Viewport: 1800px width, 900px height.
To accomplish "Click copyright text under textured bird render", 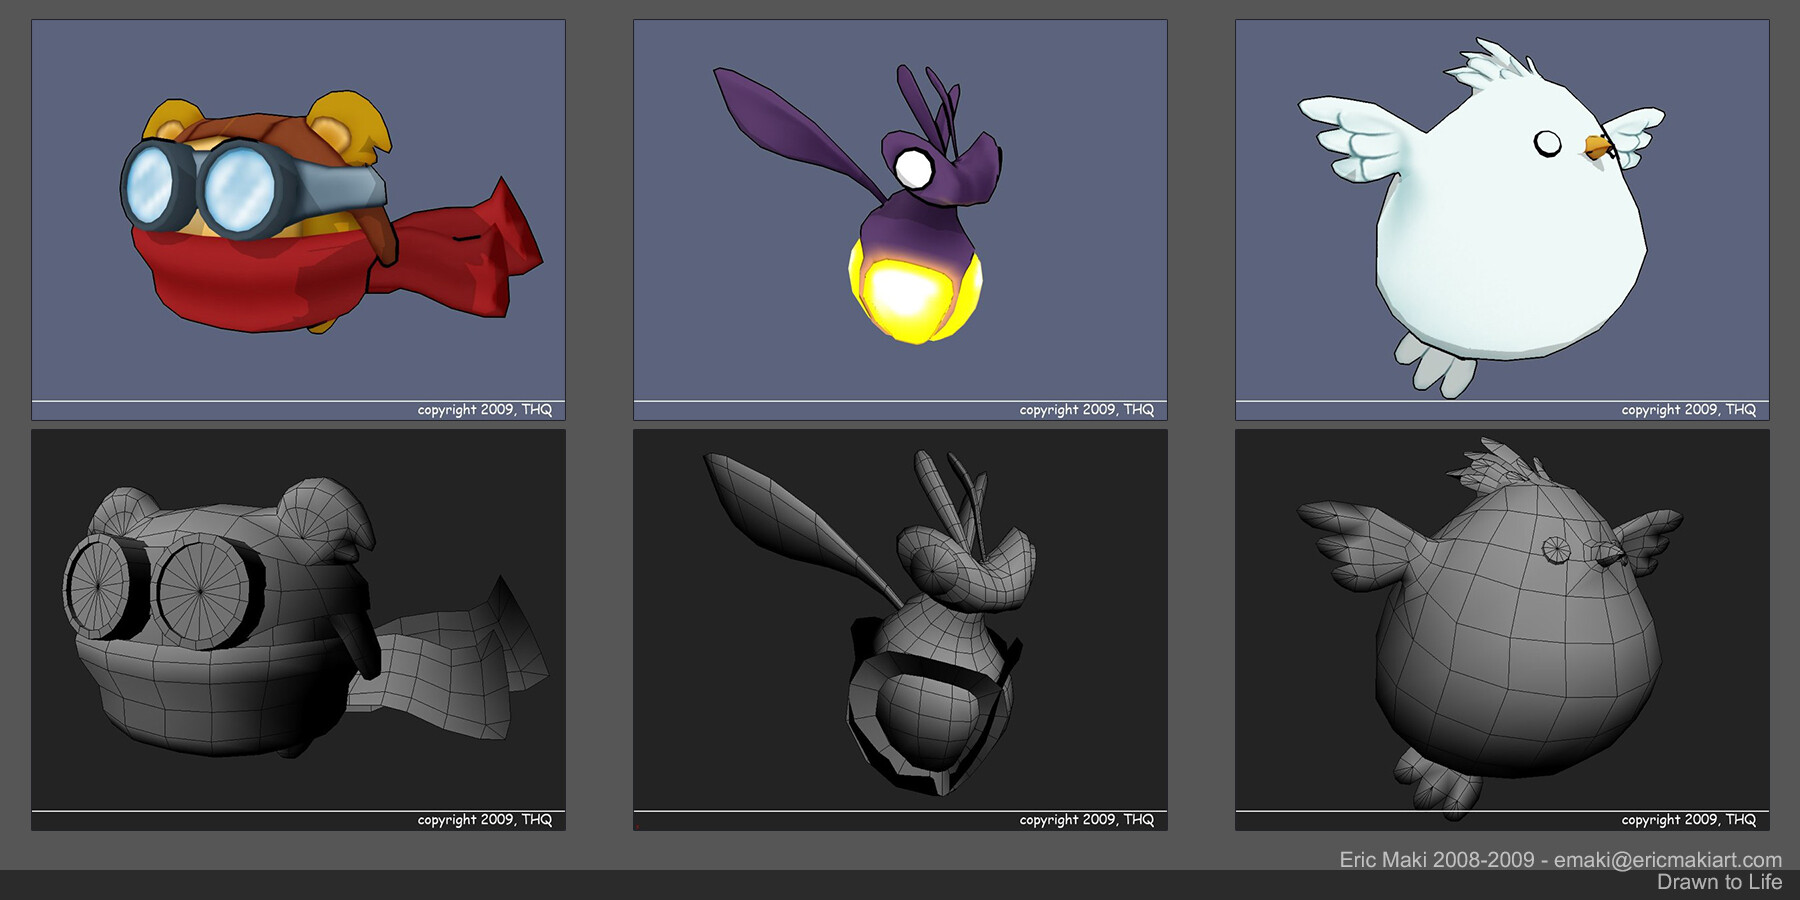I will click(x=1688, y=410).
